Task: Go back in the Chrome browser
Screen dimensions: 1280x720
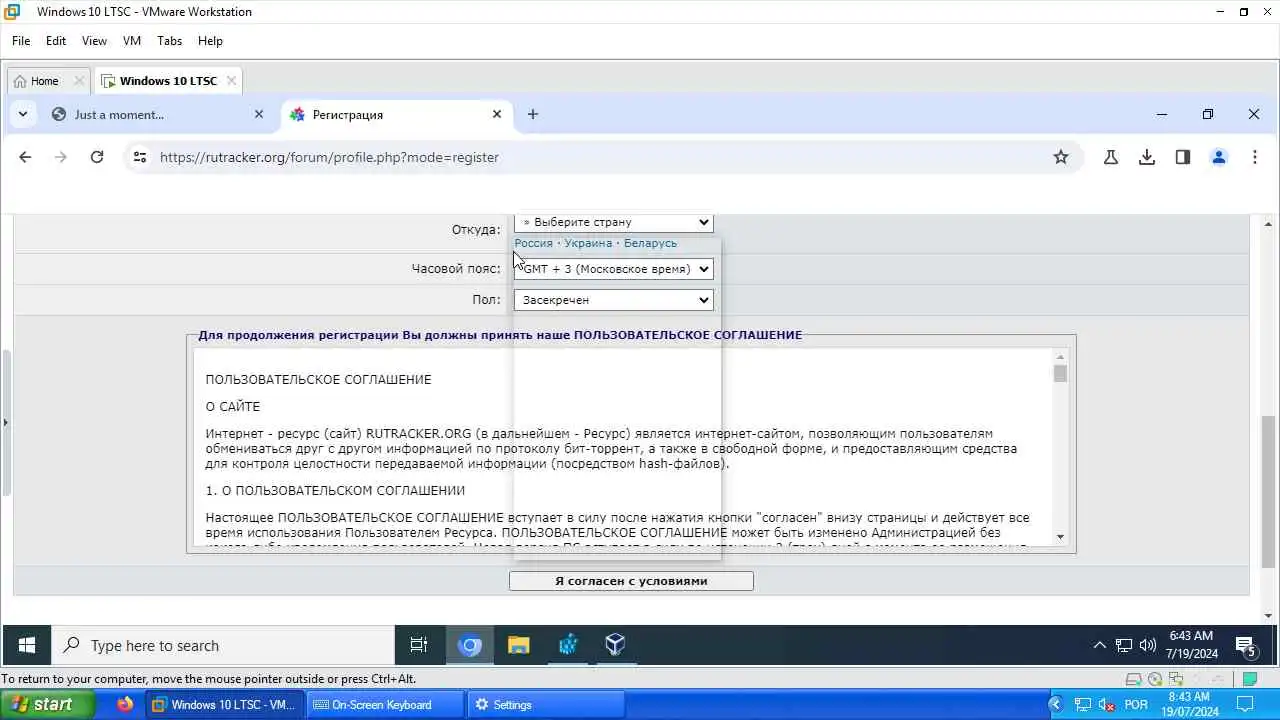Action: 25,157
